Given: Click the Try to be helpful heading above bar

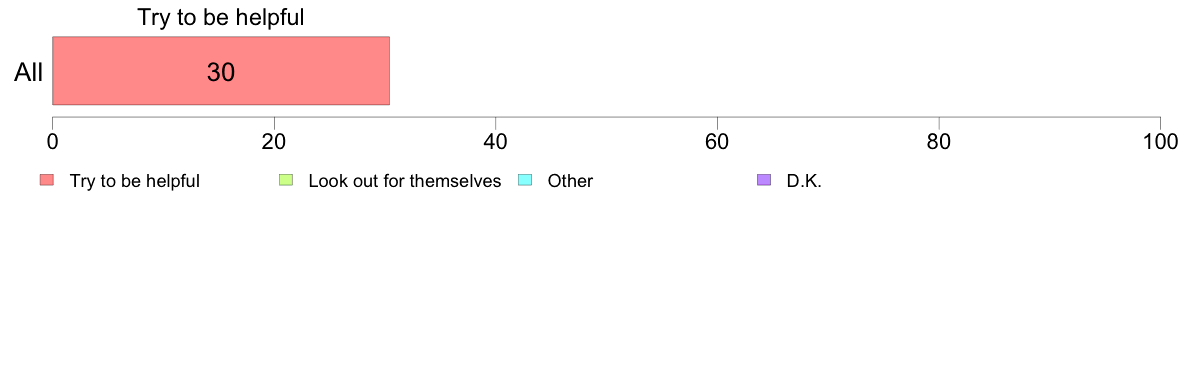Looking at the screenshot, I should [x=220, y=17].
